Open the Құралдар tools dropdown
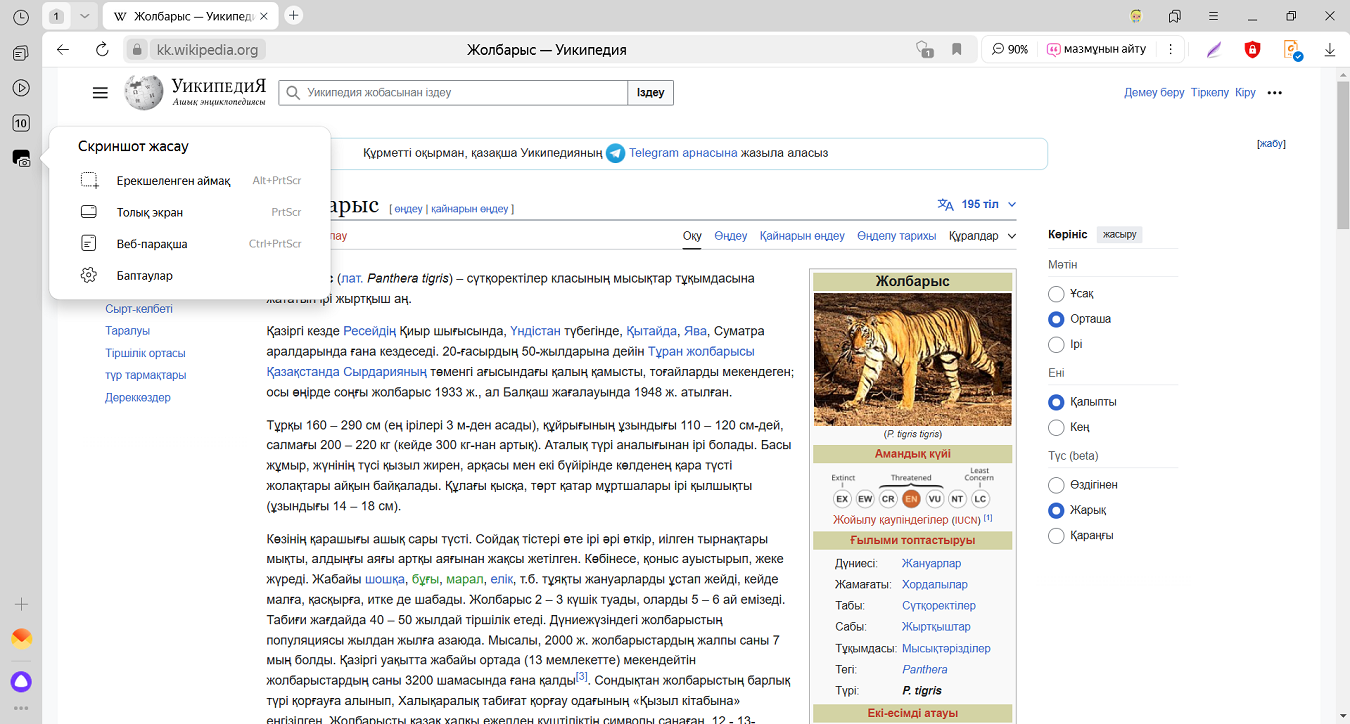 tap(982, 236)
